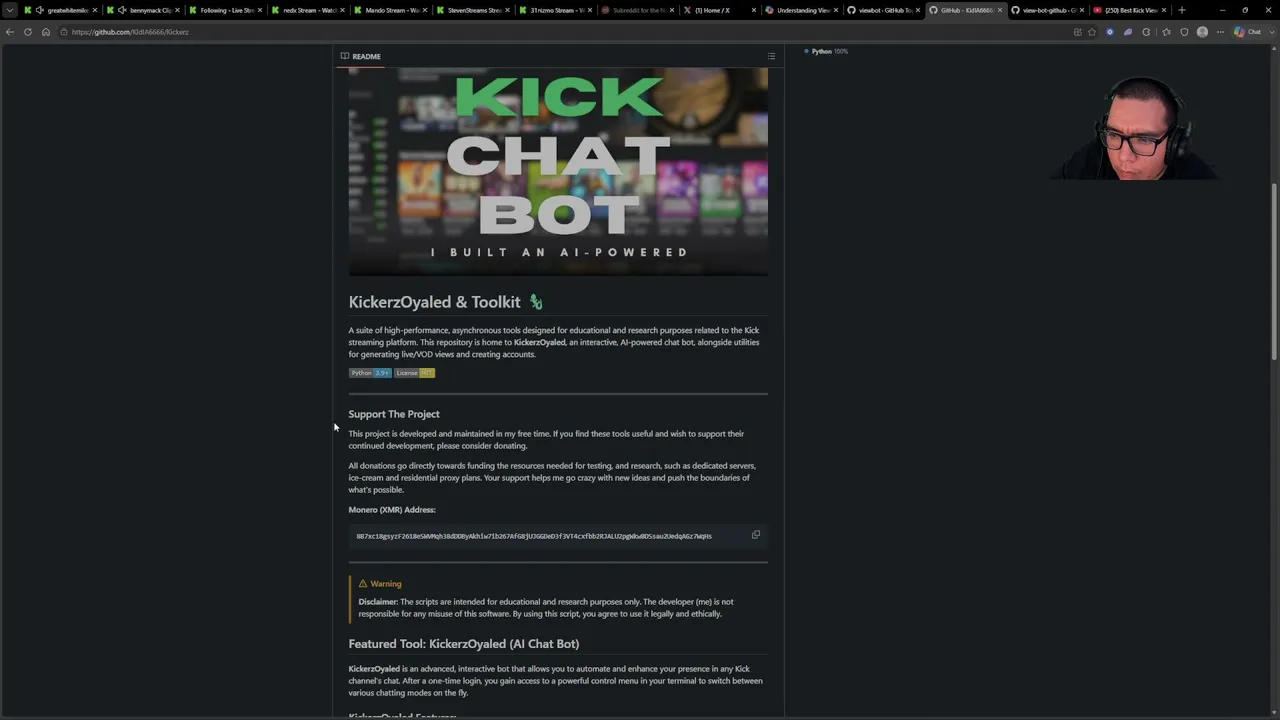Viewport: 1280px width, 720px height.
Task: Select the README tab
Action: (361, 56)
